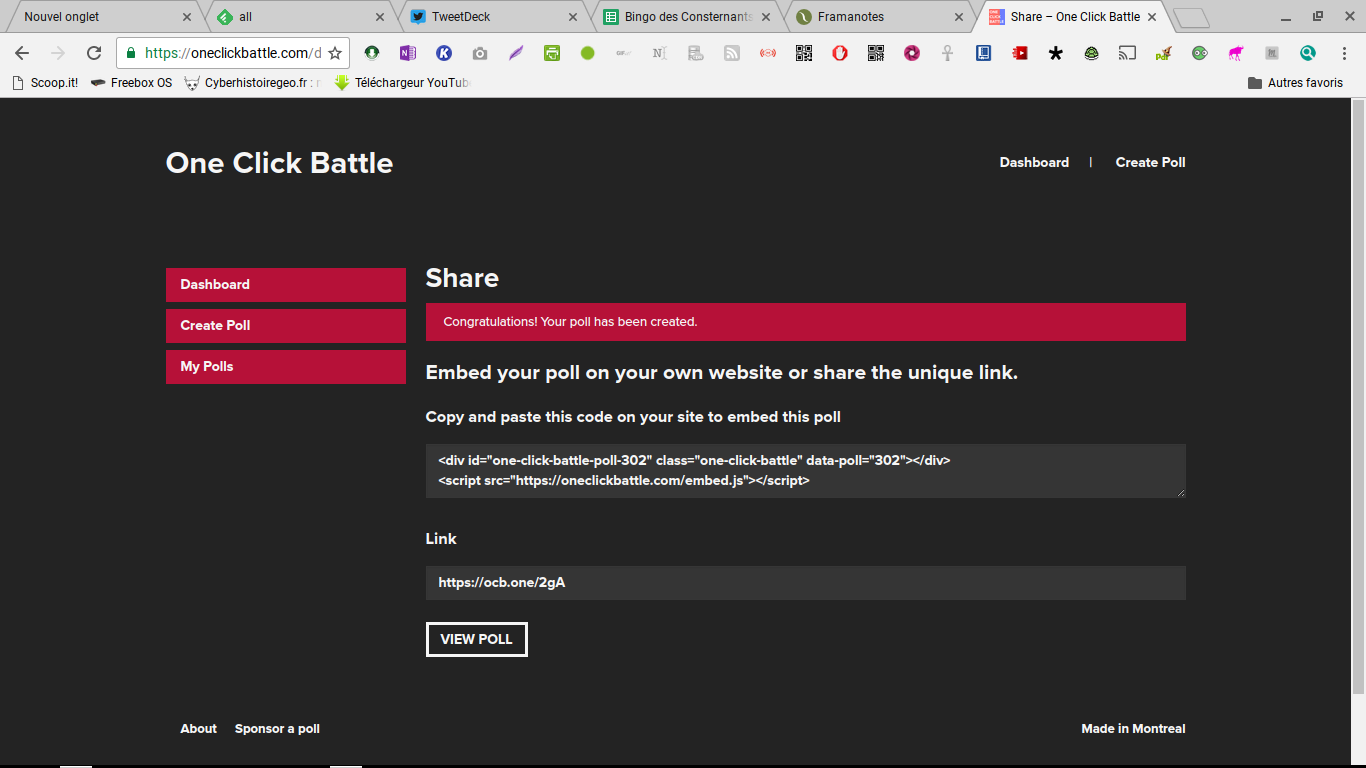Image resolution: width=1366 pixels, height=768 pixels.
Task: Click the green padlock site info icon
Action: pyautogui.click(x=131, y=53)
